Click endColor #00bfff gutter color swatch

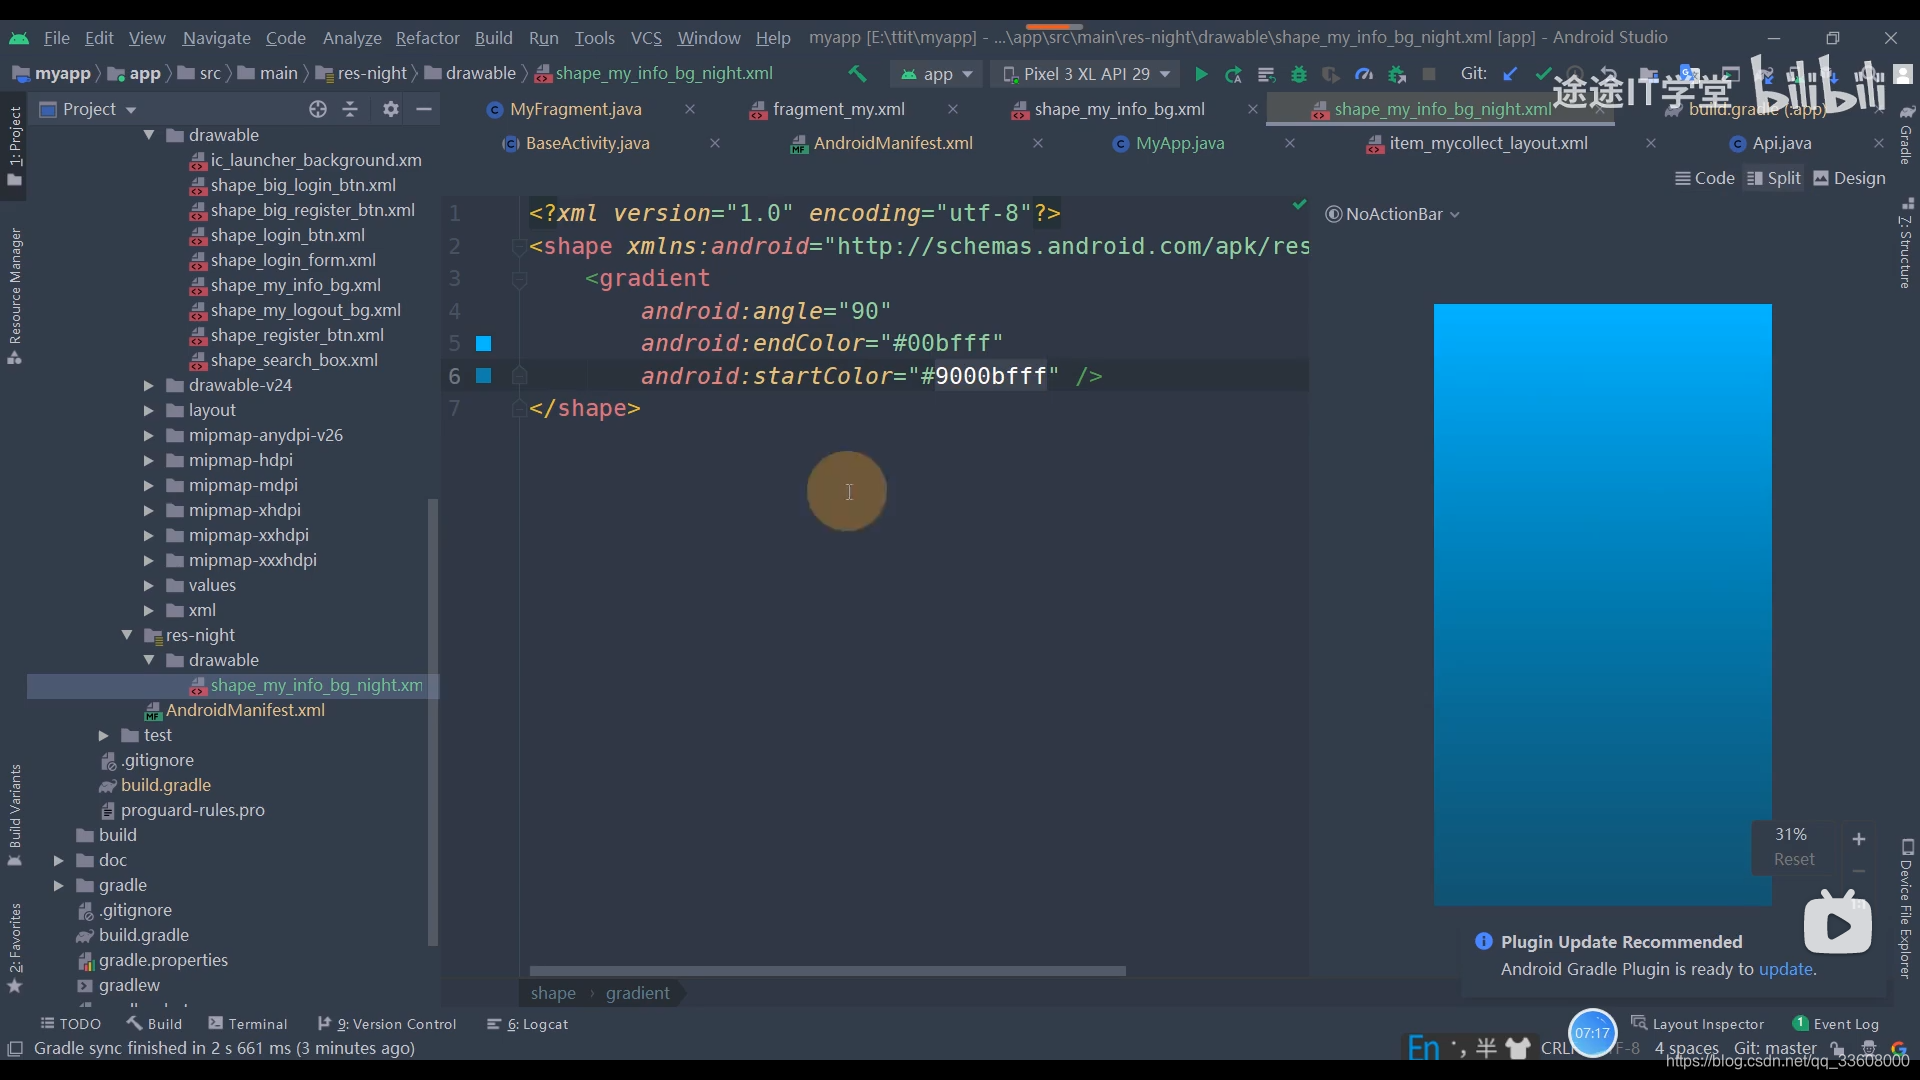tap(484, 344)
